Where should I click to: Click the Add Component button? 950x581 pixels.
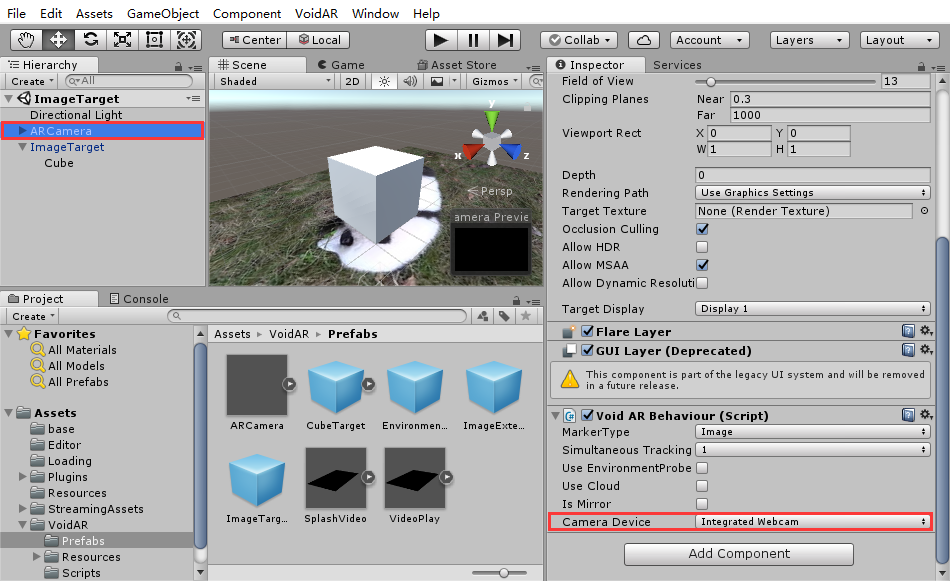click(x=739, y=554)
